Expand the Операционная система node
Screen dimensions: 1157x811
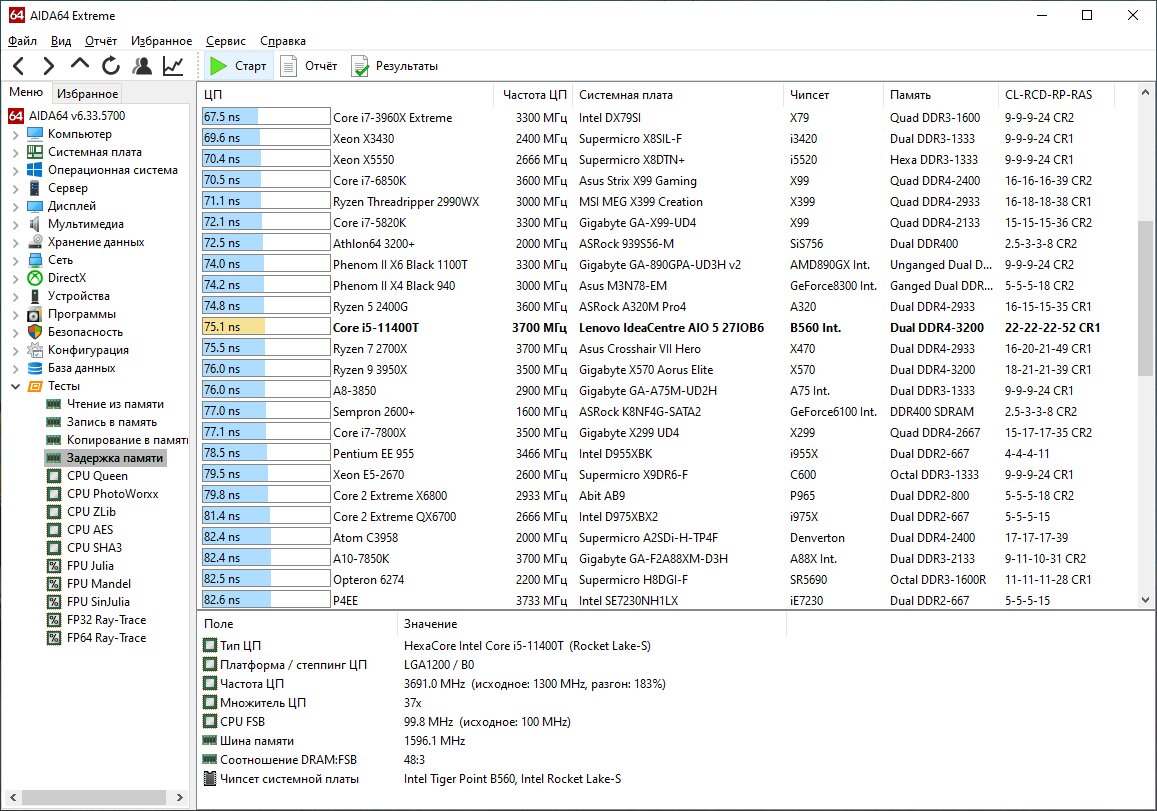(15, 170)
